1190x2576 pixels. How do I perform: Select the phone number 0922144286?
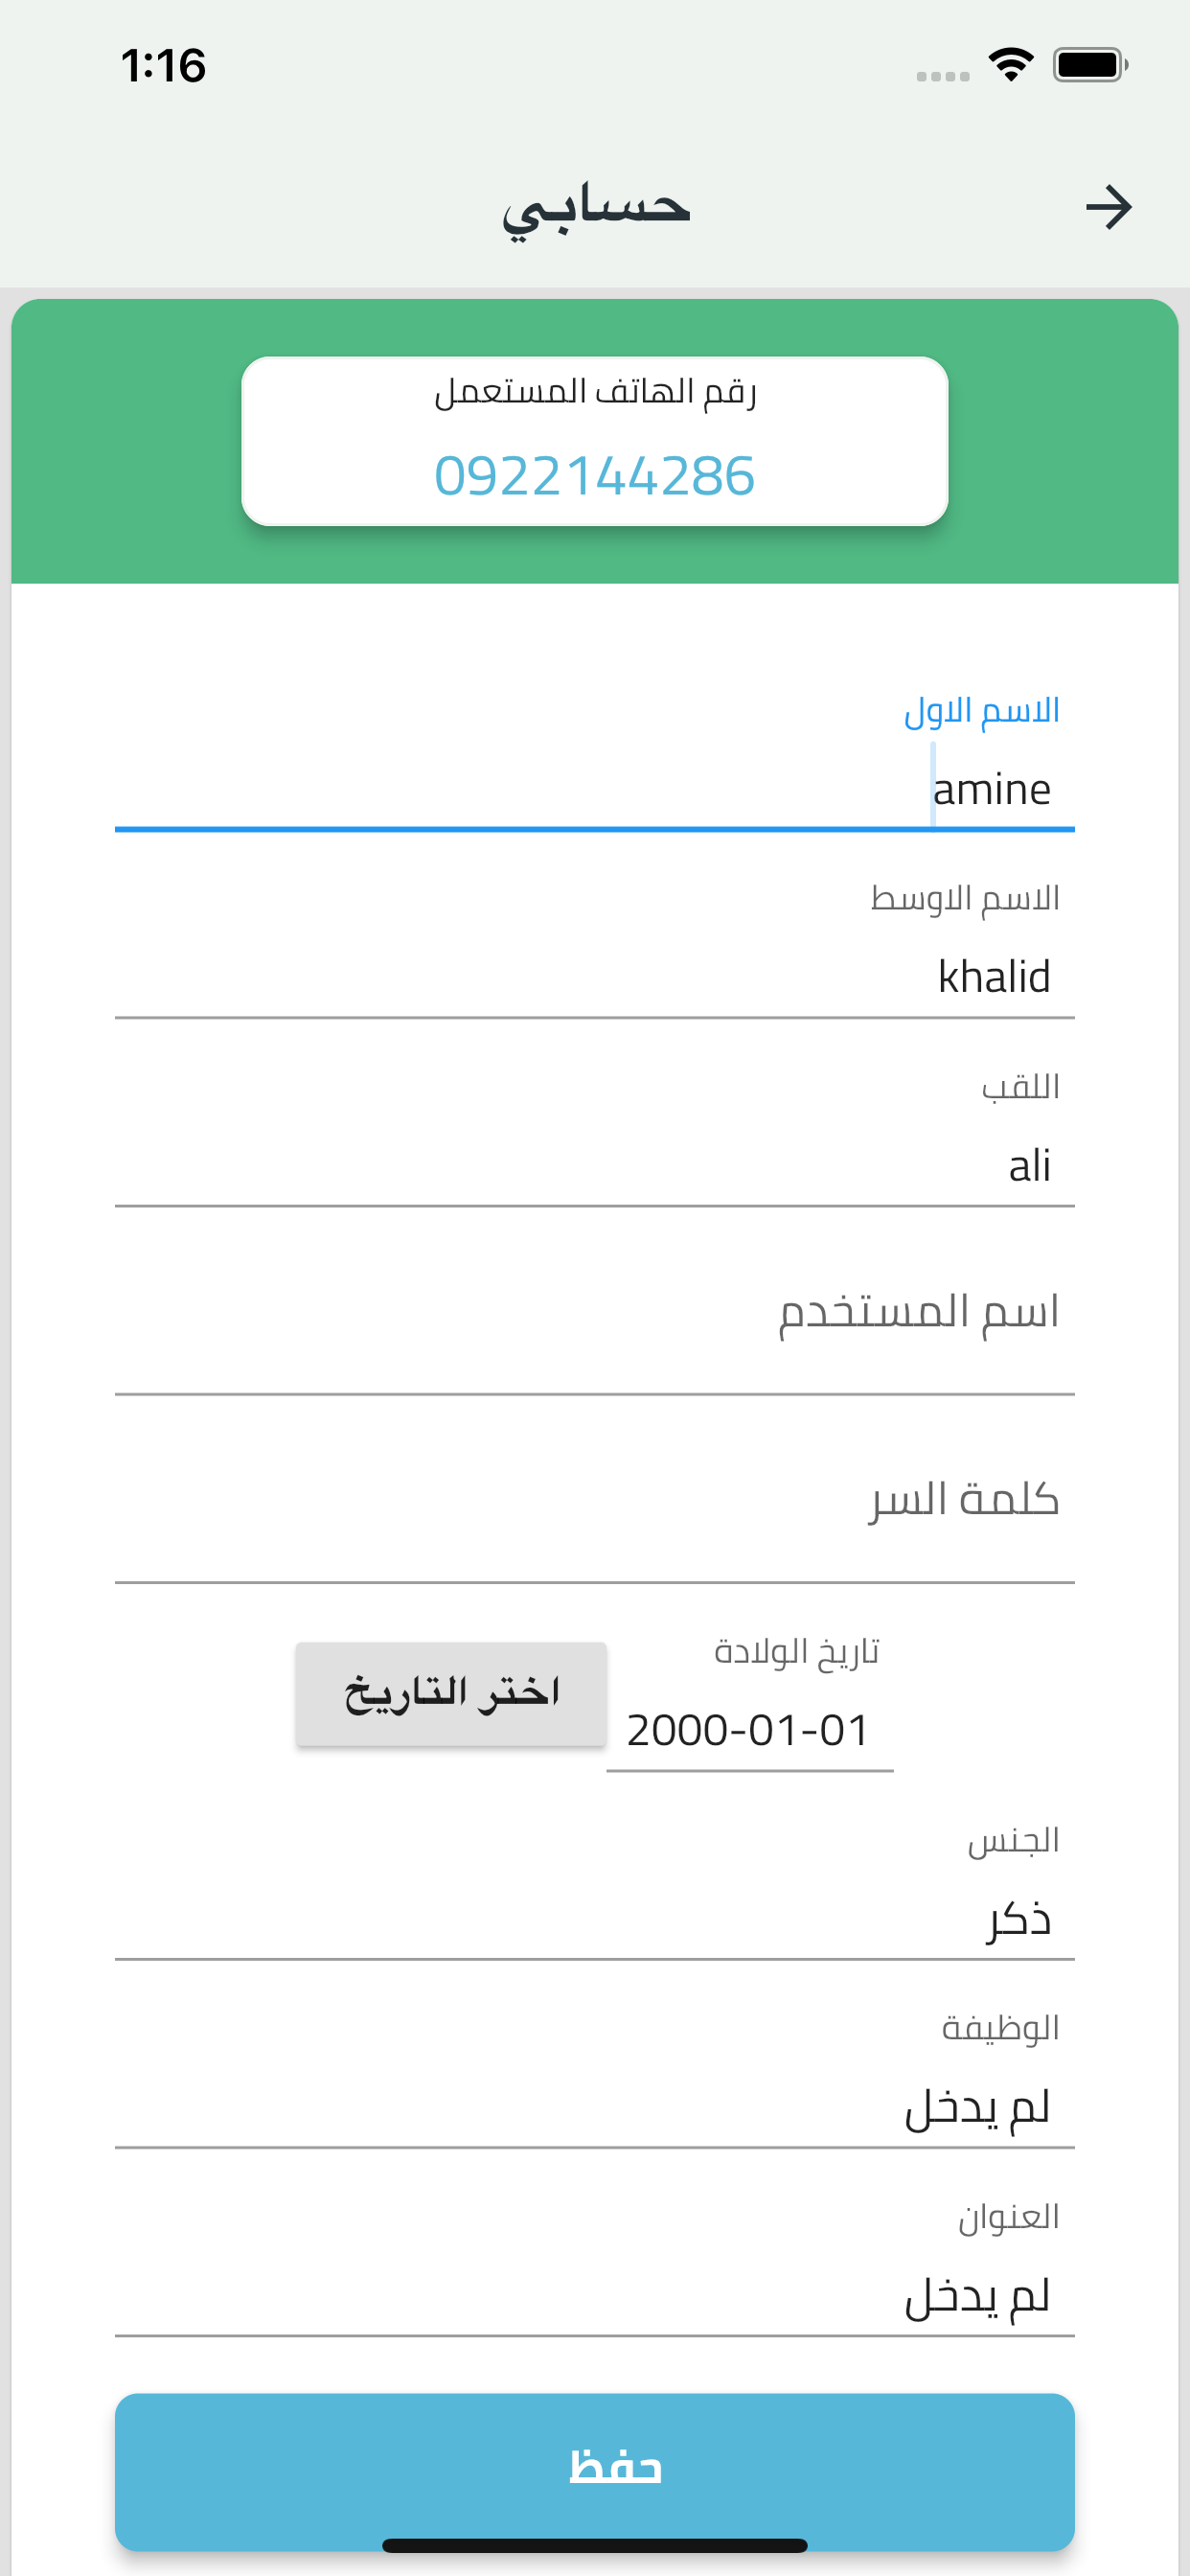tap(595, 476)
